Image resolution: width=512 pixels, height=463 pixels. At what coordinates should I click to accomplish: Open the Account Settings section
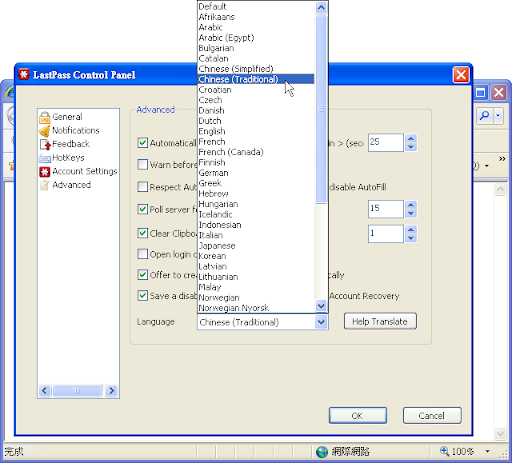85,171
